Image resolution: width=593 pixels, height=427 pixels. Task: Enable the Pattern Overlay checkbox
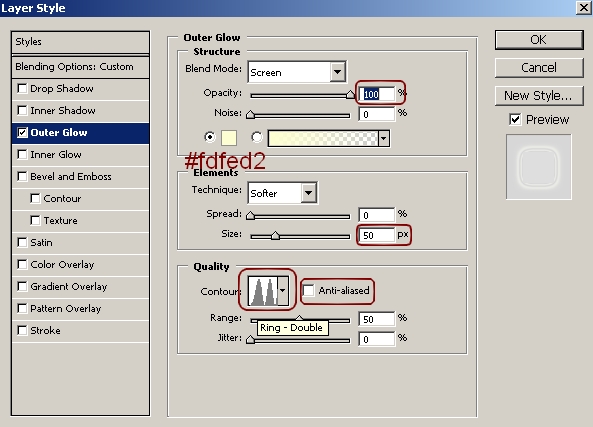point(22,308)
